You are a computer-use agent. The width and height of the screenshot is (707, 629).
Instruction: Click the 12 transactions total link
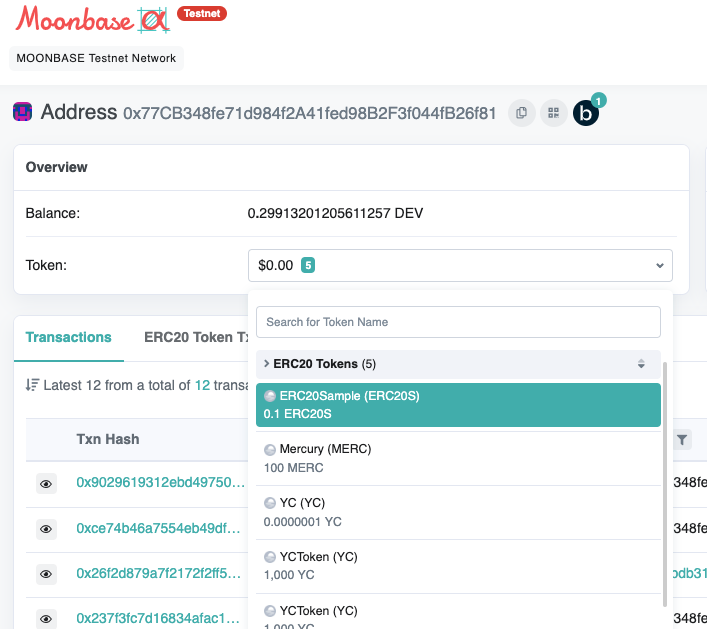tap(202, 385)
